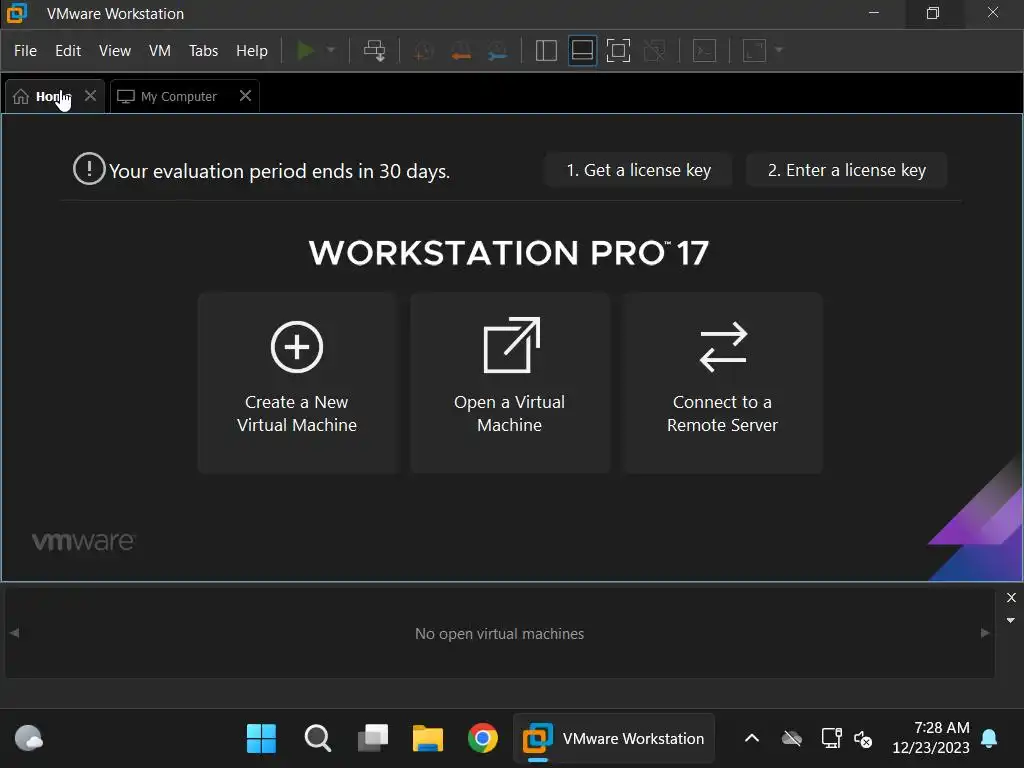Restore down the VMware Workstation window
Image resolution: width=1024 pixels, height=768 pixels.
pos(933,12)
